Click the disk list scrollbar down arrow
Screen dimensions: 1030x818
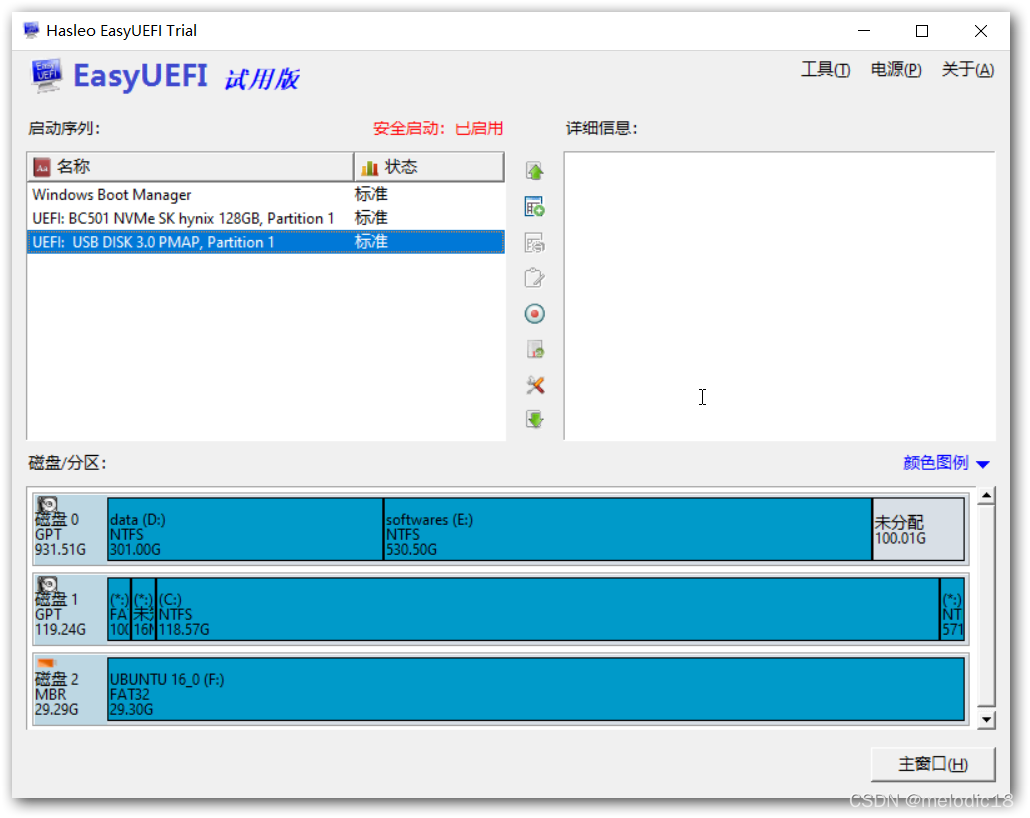click(986, 721)
